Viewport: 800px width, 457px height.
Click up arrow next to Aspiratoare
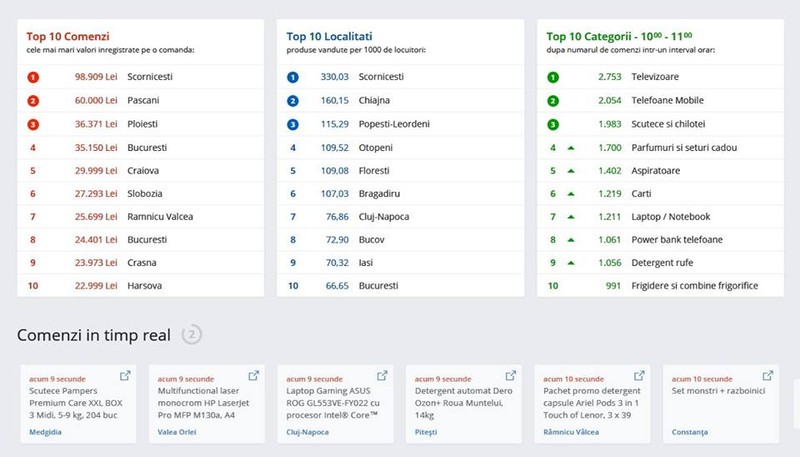571,171
